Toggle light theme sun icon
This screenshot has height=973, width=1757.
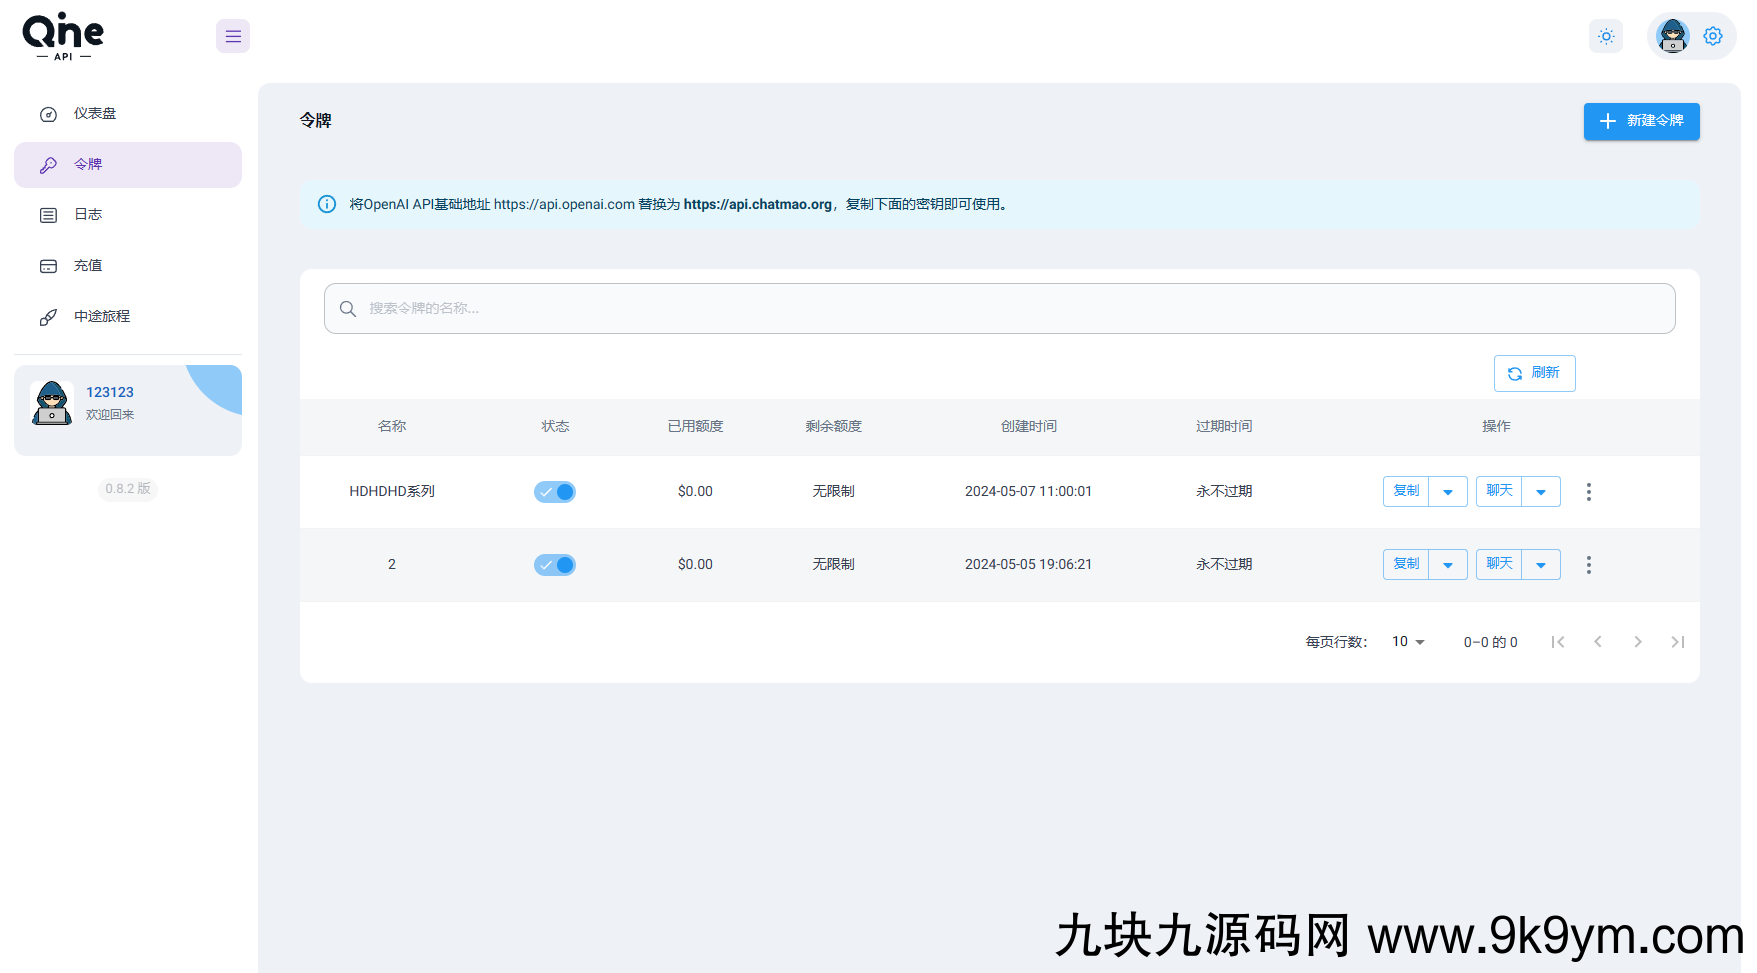(1606, 37)
